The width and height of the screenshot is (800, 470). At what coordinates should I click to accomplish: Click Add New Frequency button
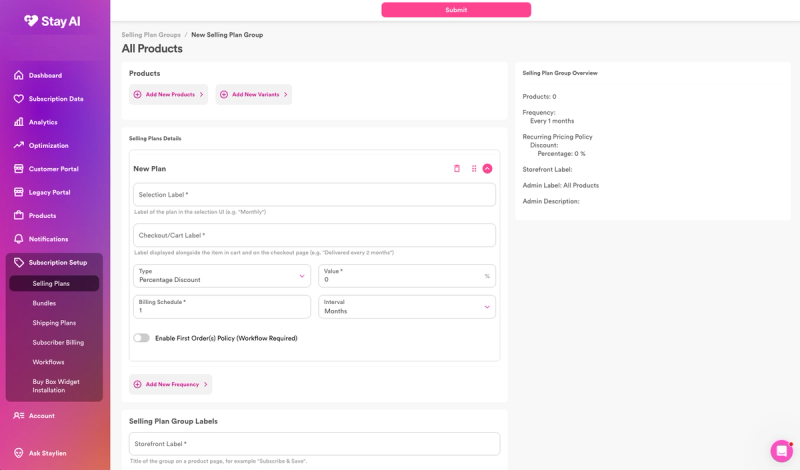pyautogui.click(x=170, y=384)
